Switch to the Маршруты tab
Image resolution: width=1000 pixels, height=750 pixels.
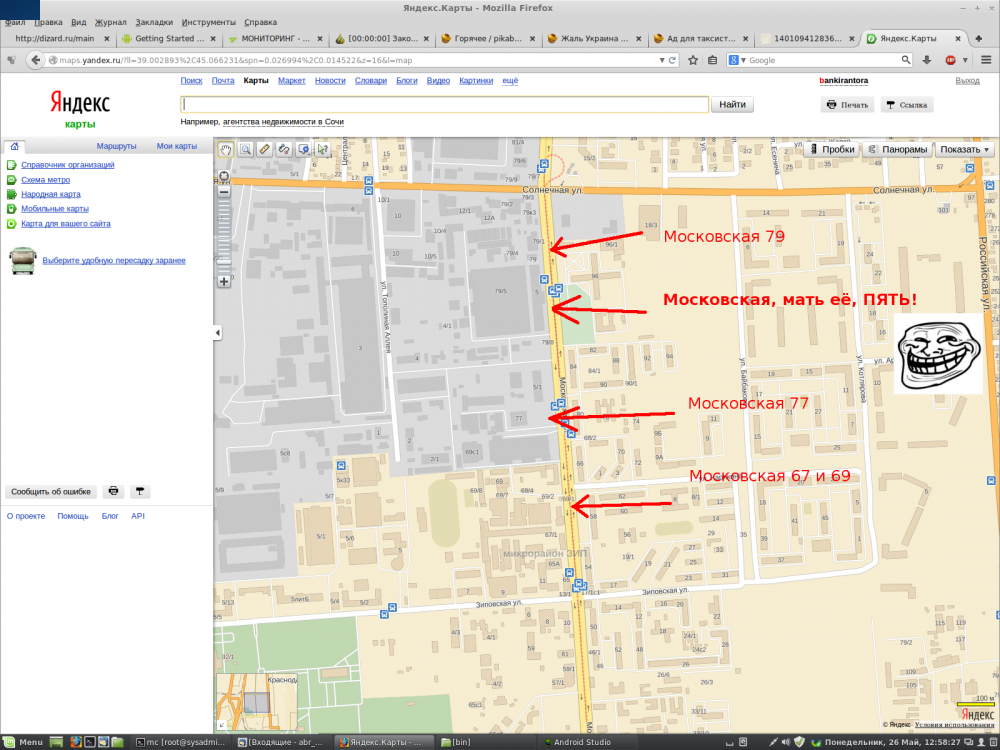coord(116,147)
